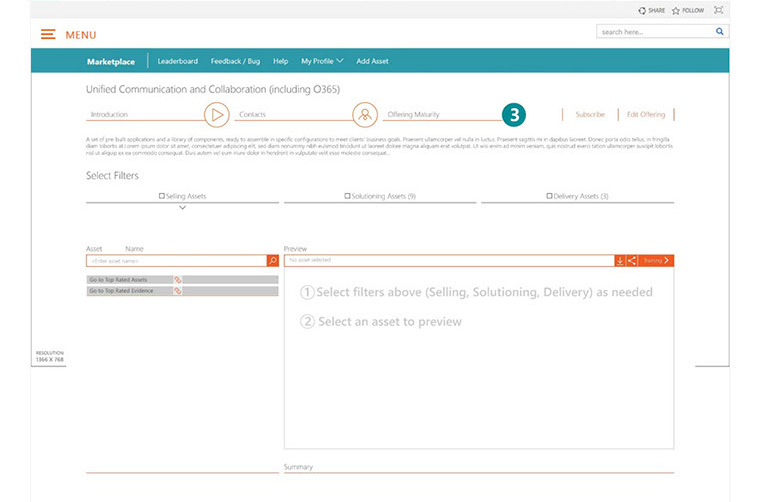This screenshot has height=502, width=763.
Task: Download the asset from the Preview bar
Action: (x=620, y=260)
